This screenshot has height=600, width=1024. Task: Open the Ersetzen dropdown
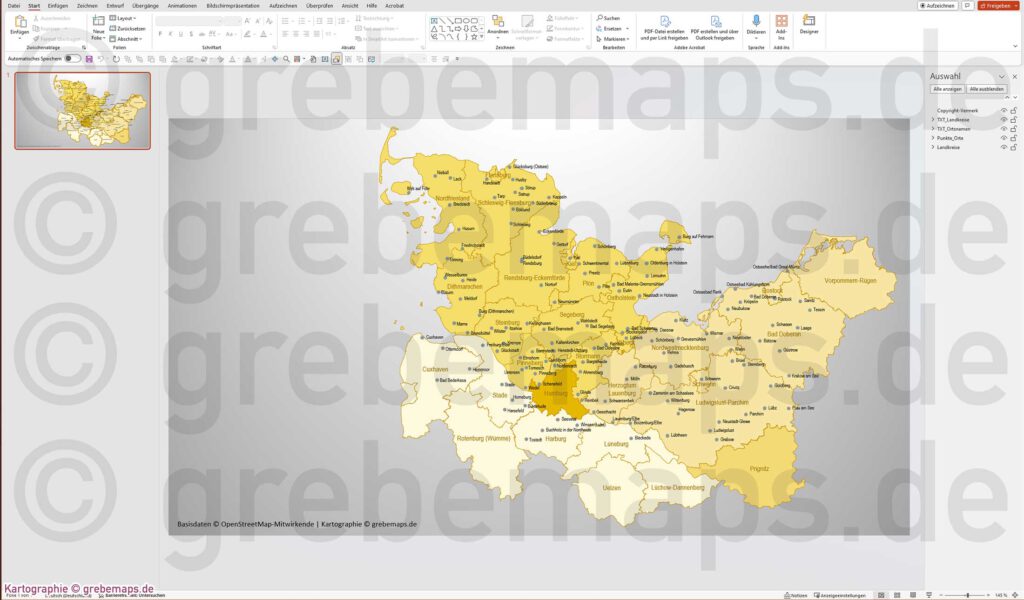pos(613,29)
